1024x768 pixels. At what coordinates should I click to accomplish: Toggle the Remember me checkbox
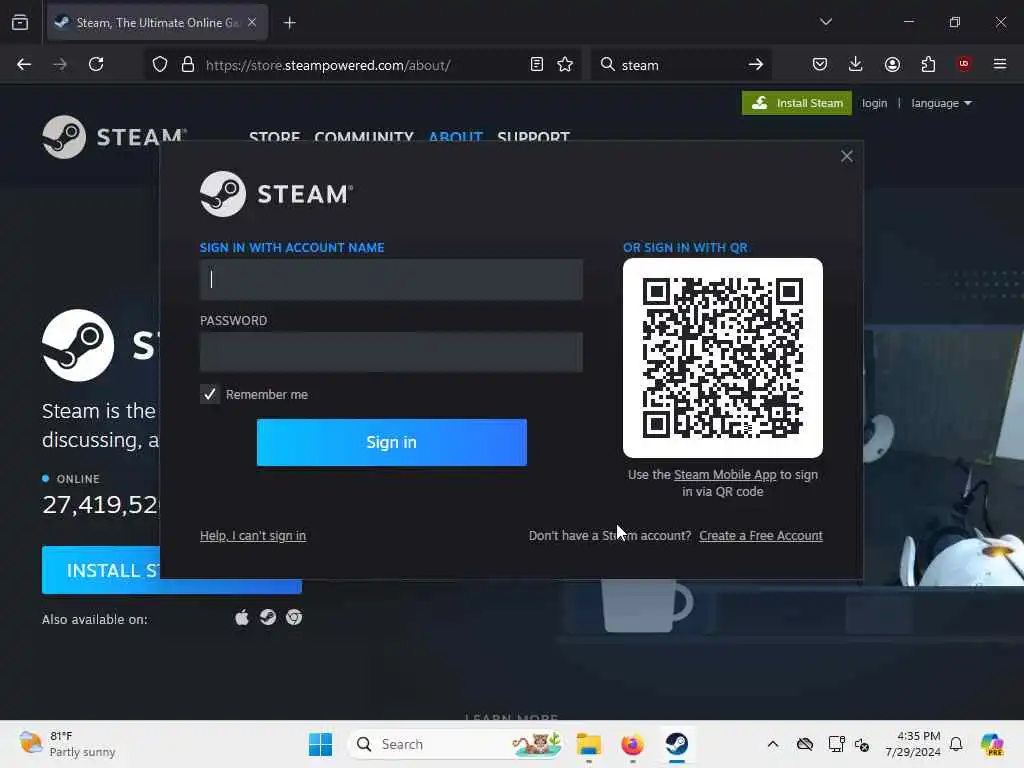(210, 394)
